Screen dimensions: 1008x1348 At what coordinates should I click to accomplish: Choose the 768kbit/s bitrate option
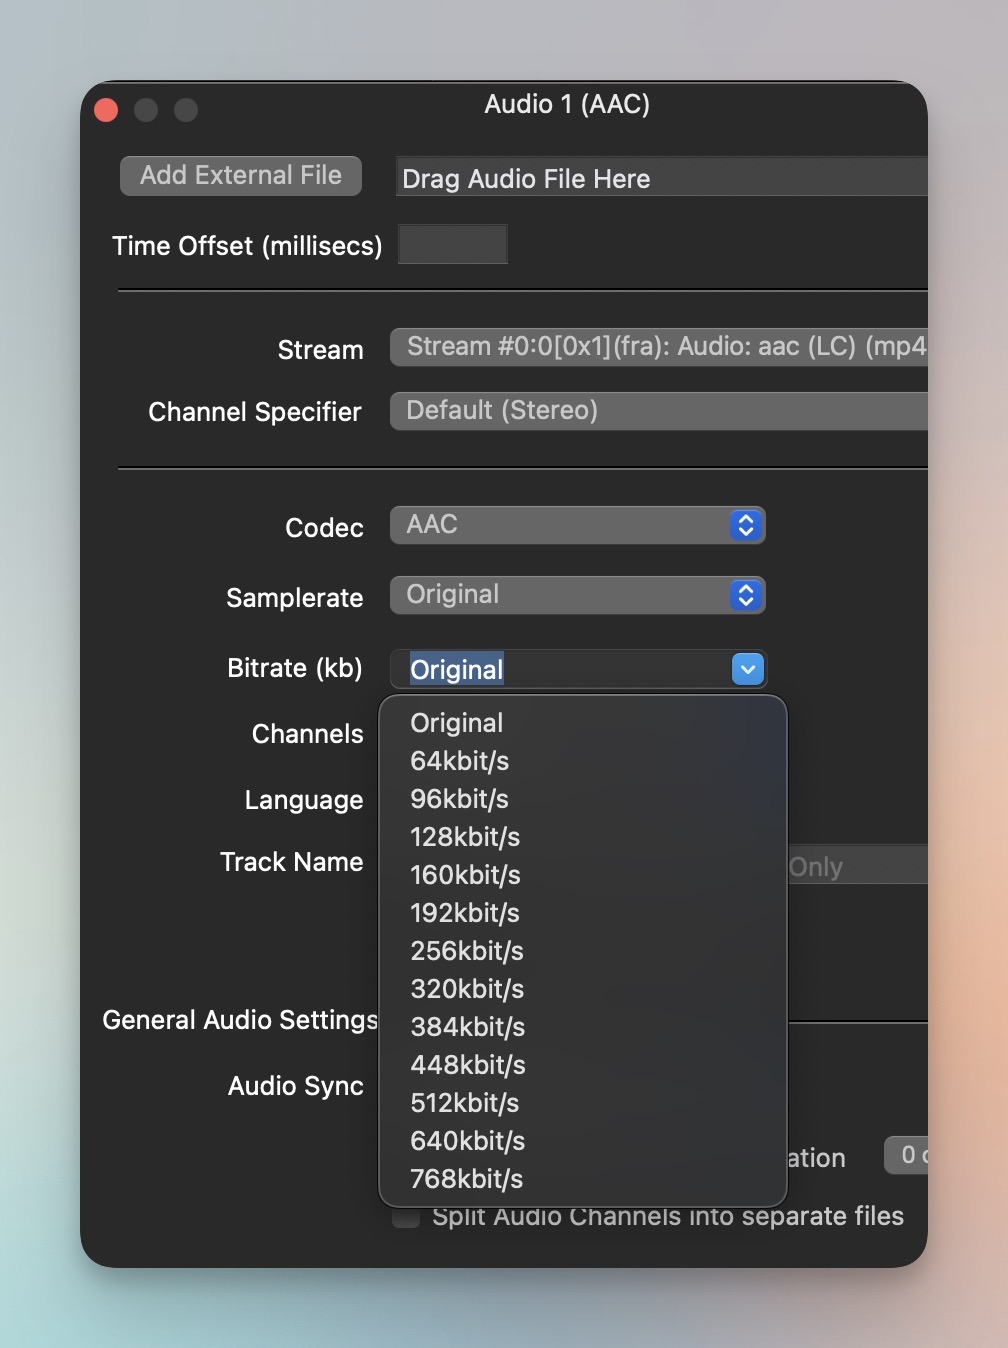(467, 1179)
